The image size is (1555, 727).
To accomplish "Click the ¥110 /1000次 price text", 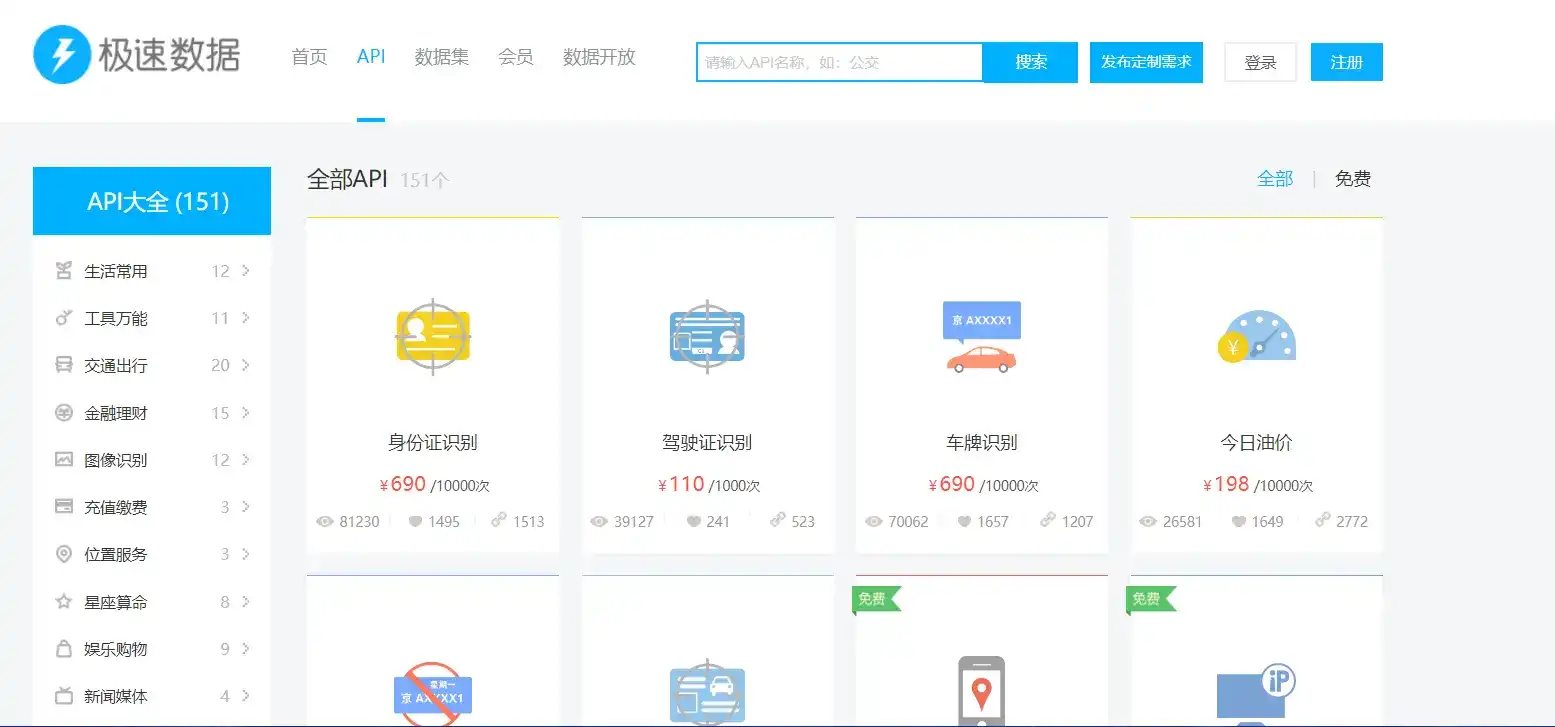I will 709,485.
